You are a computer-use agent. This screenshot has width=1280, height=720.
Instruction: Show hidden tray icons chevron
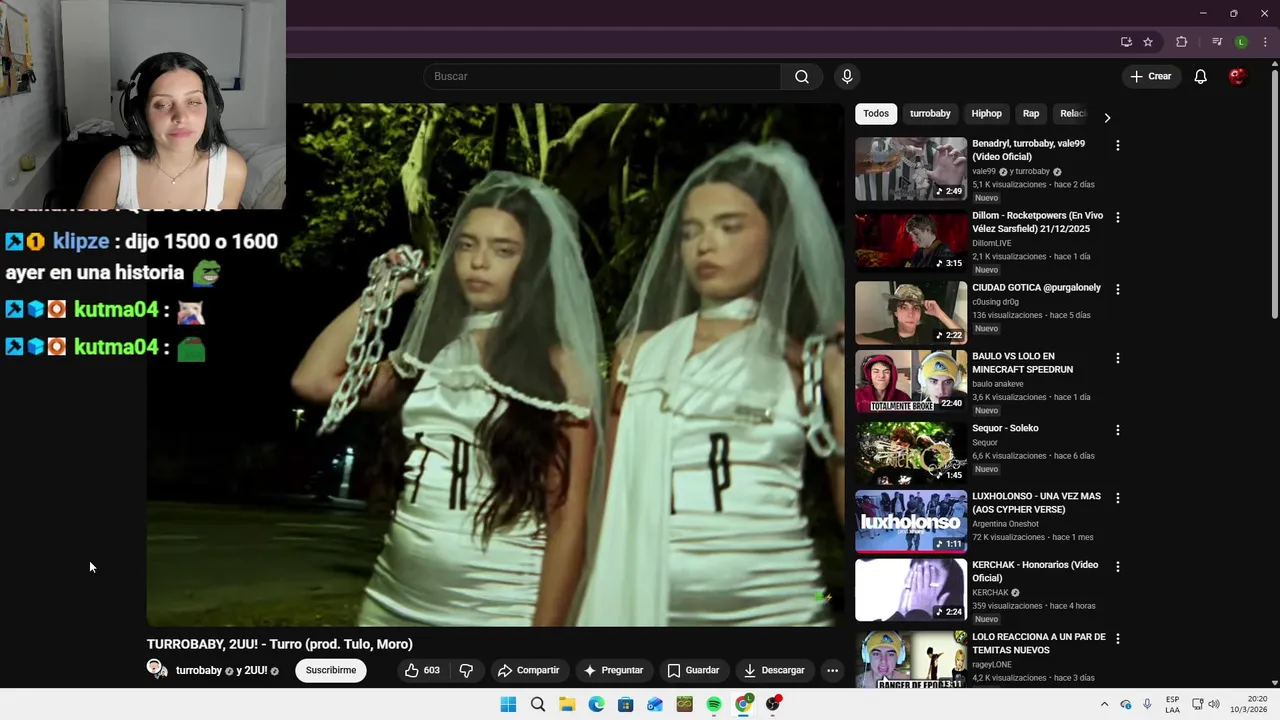click(x=1104, y=704)
